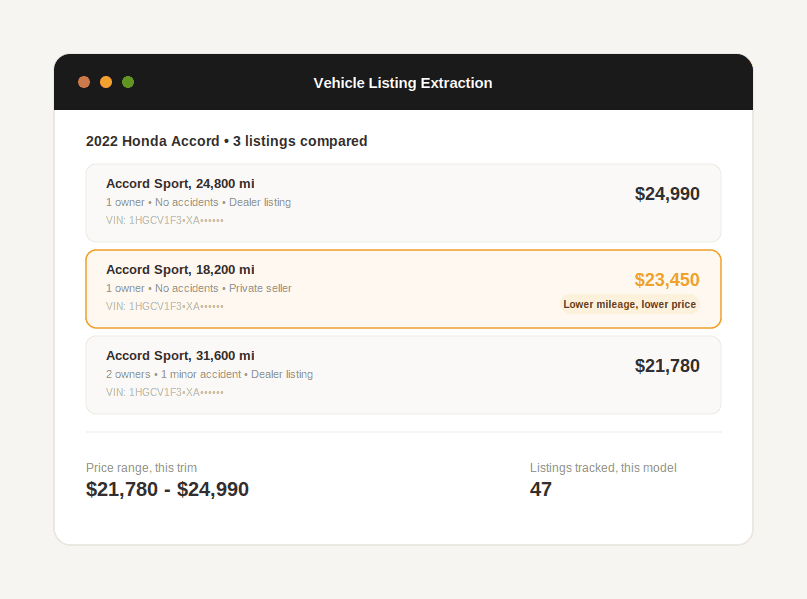
Task: Select the Accord Sport 18,200 mi listing title
Action: pyautogui.click(x=180, y=270)
